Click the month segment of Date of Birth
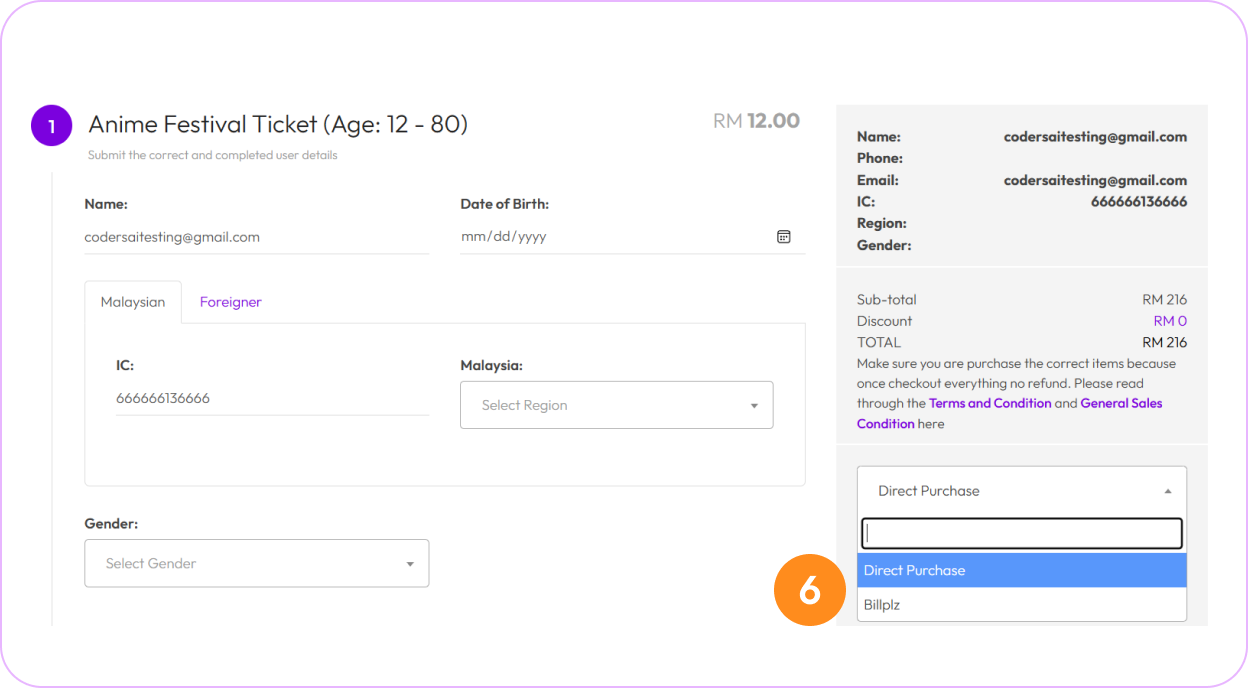Viewport: 1248px width, 688px height. [x=472, y=237]
